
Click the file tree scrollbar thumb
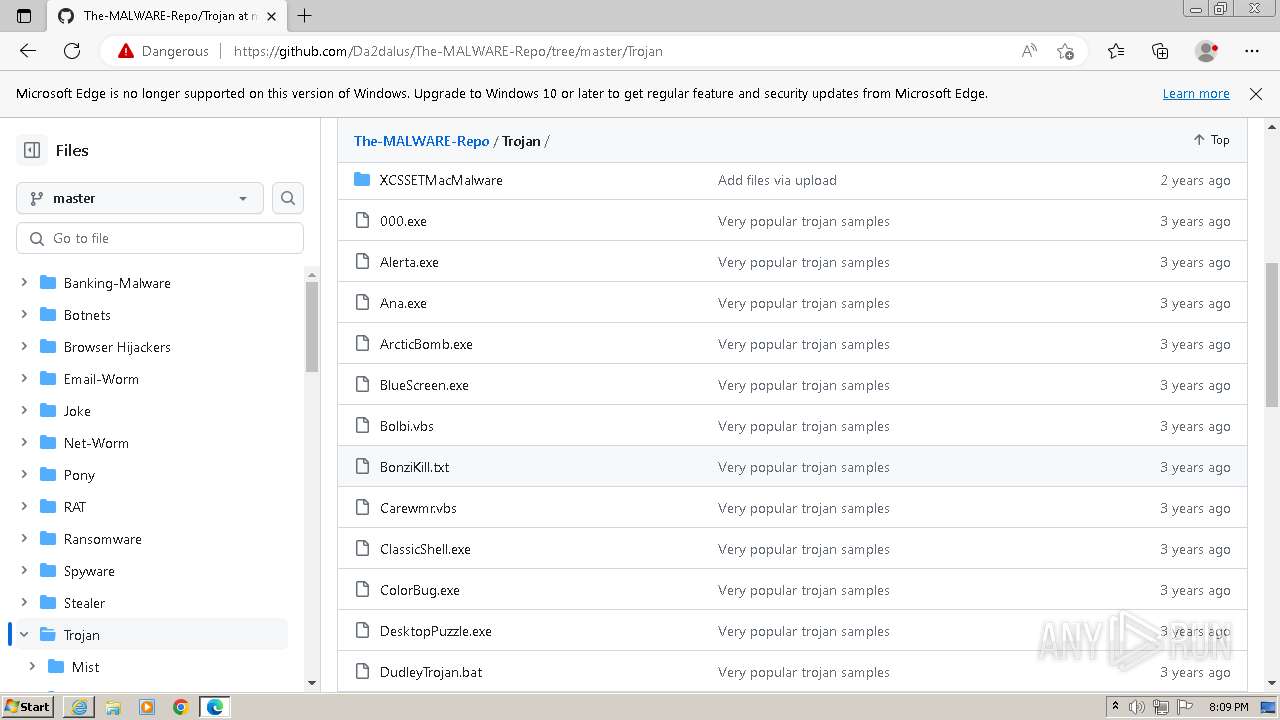312,327
